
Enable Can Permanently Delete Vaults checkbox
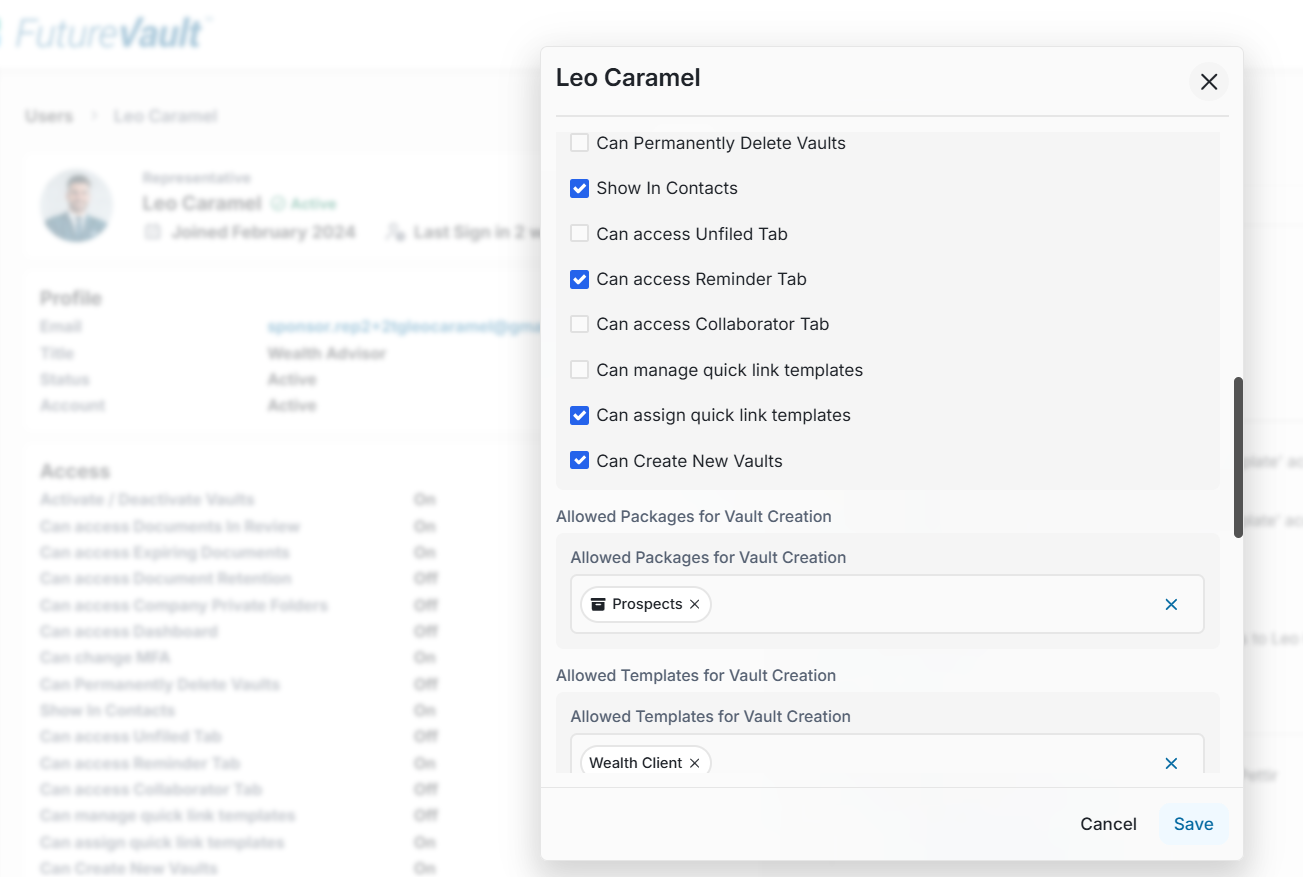point(579,143)
